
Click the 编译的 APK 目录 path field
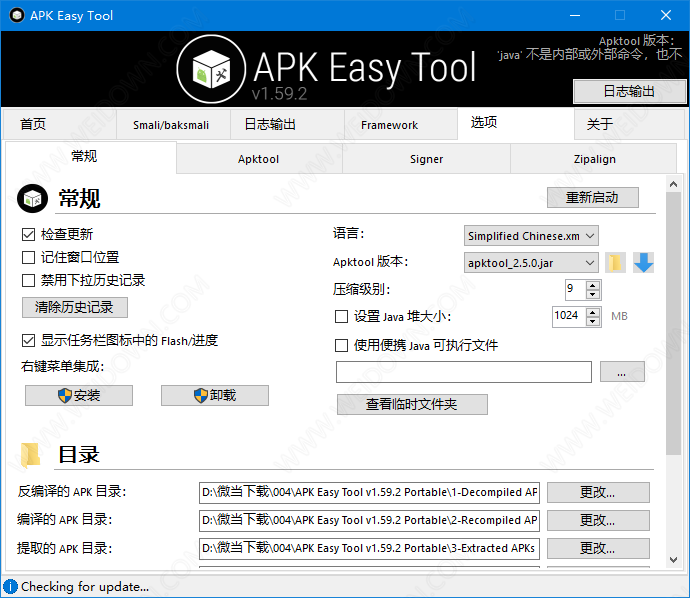369,521
